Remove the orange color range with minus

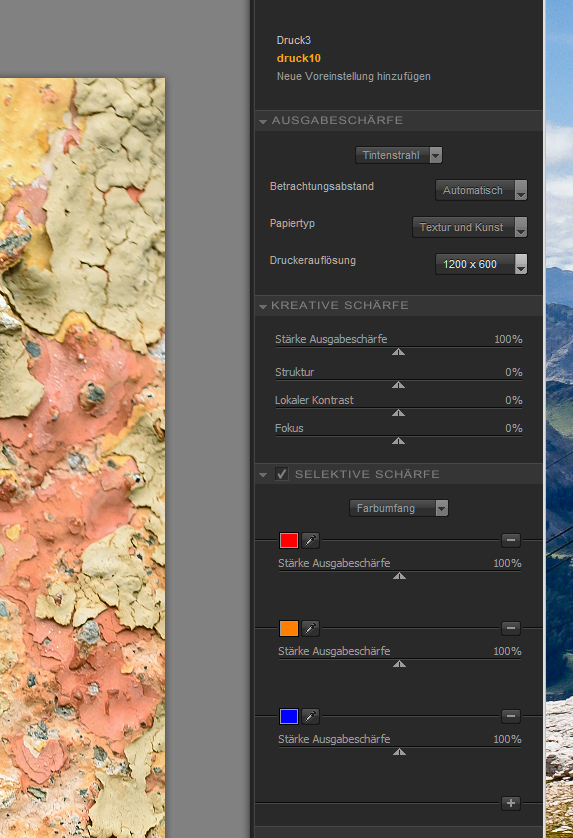(x=510, y=628)
